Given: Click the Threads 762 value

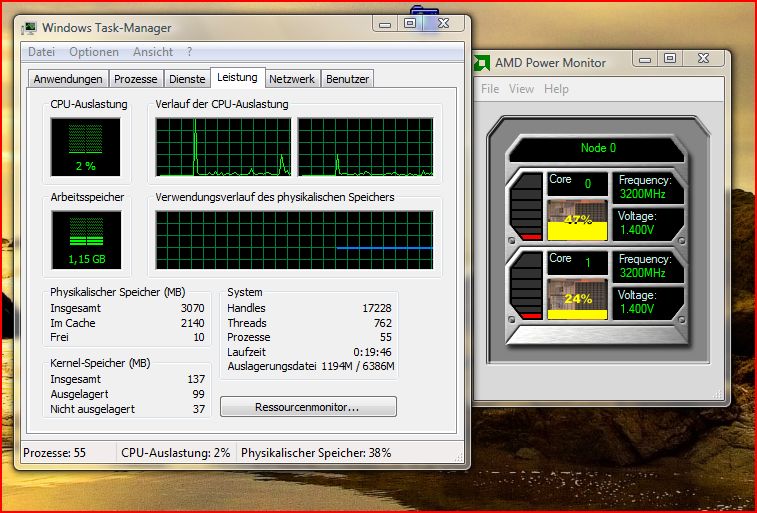Looking at the screenshot, I should pyautogui.click(x=383, y=323).
